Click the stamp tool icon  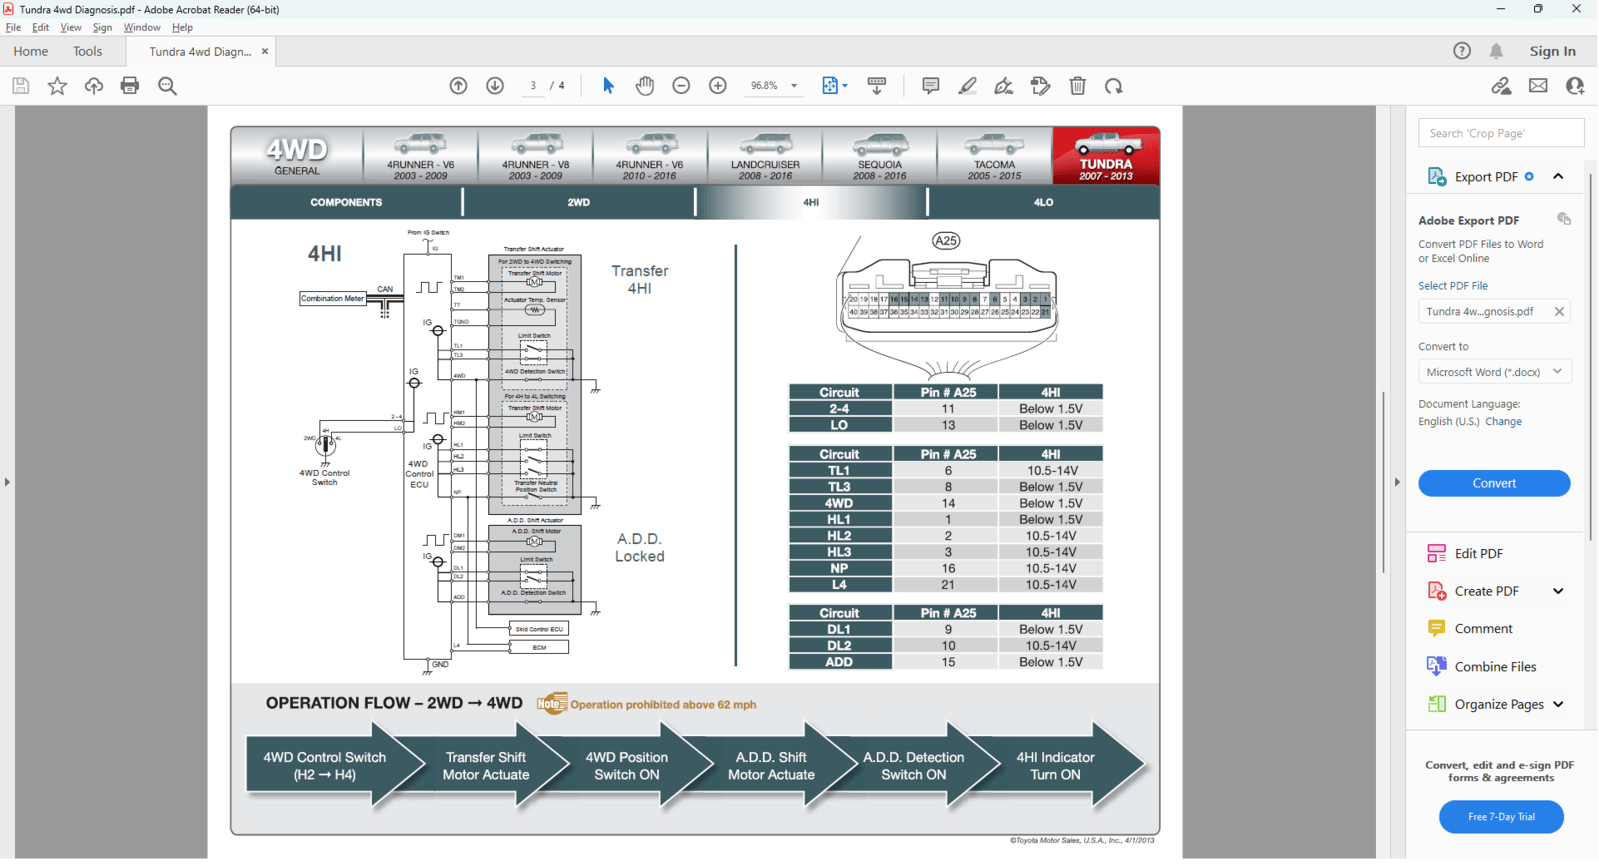click(x=1041, y=86)
